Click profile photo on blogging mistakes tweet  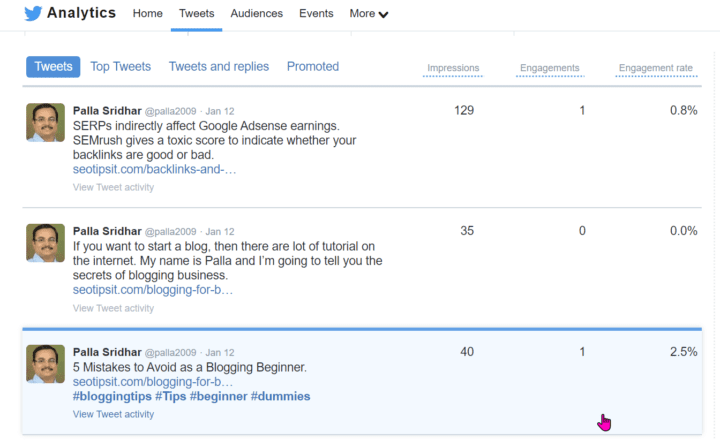(45, 364)
